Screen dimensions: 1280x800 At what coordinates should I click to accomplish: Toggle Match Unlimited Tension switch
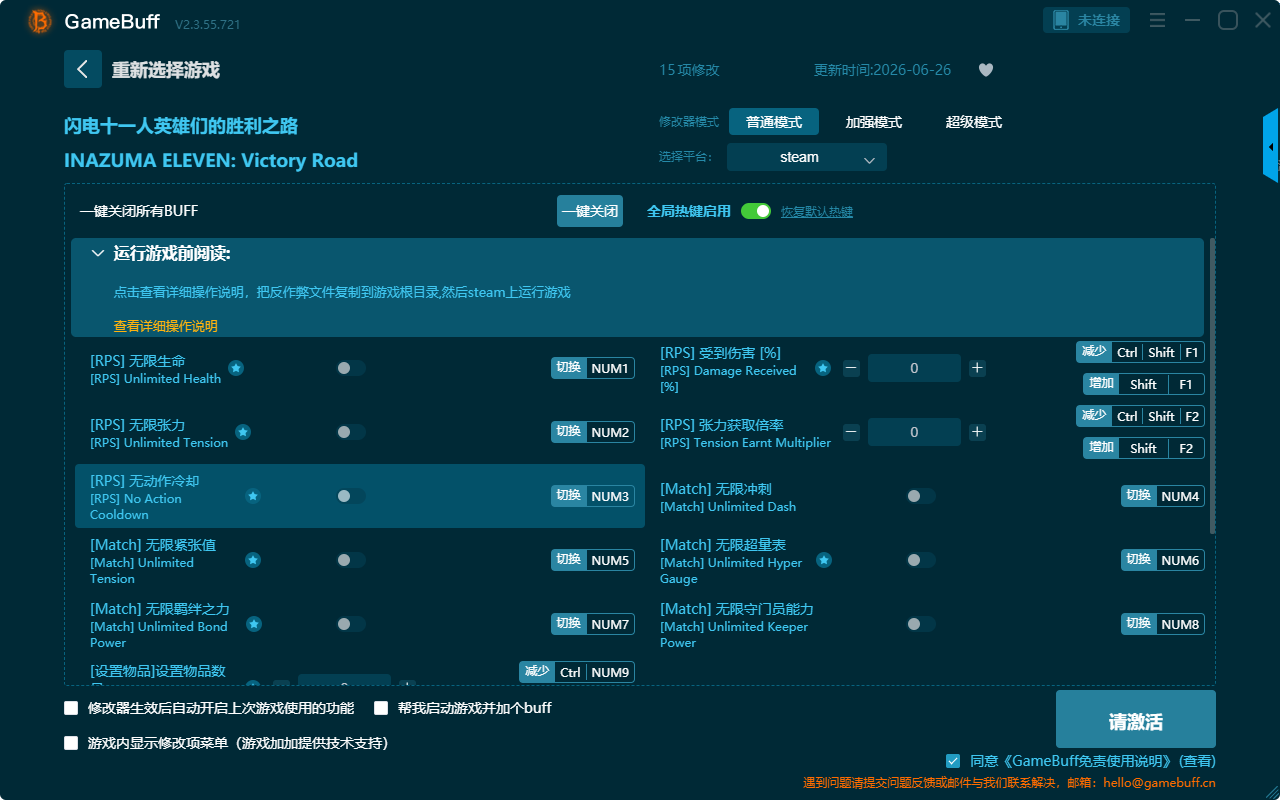[350, 560]
